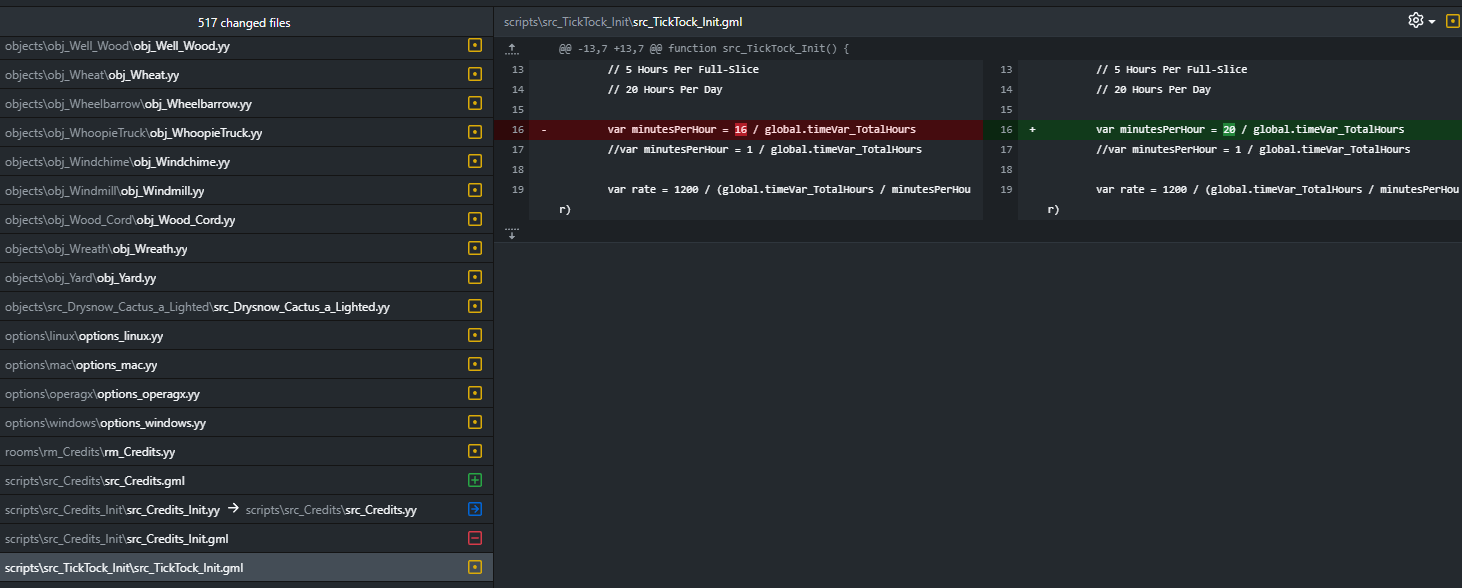The image size is (1462, 588).
Task: Click the hunk header '@@ -13,7 +13,7 @@'
Action: [x=704, y=48]
